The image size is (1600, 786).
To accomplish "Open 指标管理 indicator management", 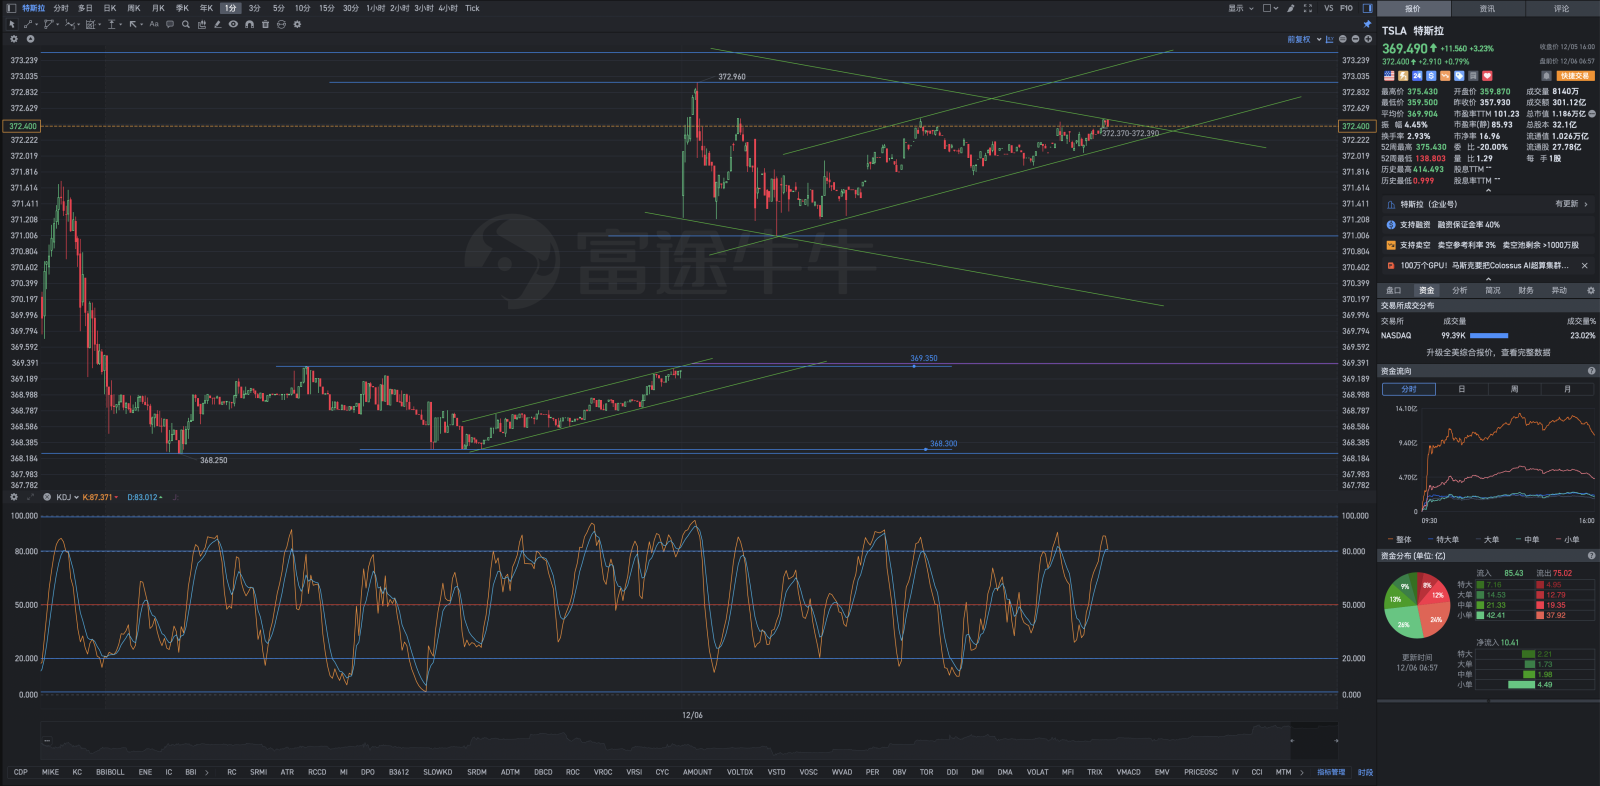I will point(1330,772).
